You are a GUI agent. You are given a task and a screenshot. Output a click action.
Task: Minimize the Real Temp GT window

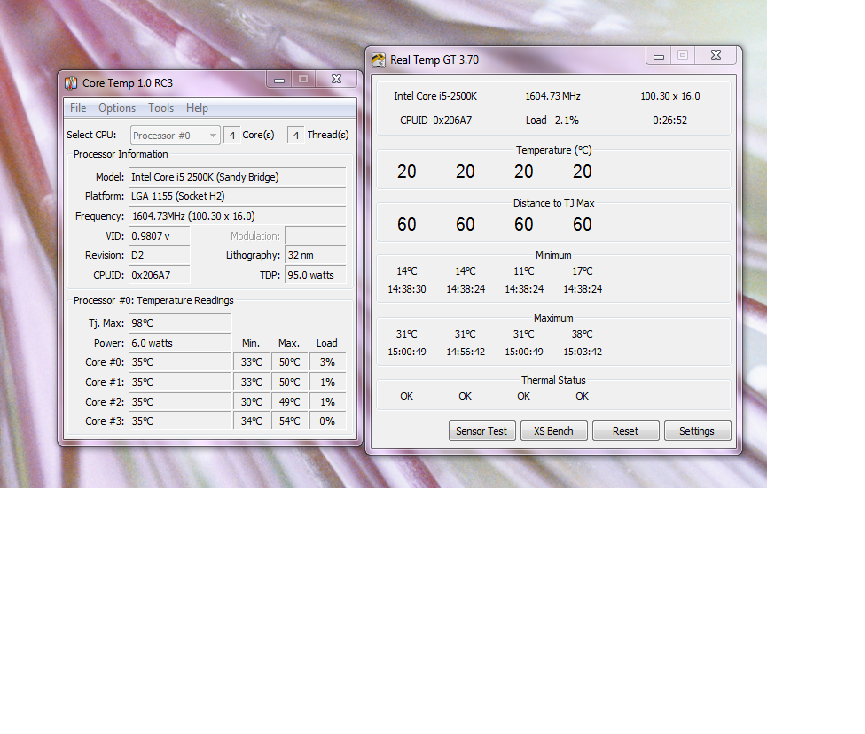(659, 56)
